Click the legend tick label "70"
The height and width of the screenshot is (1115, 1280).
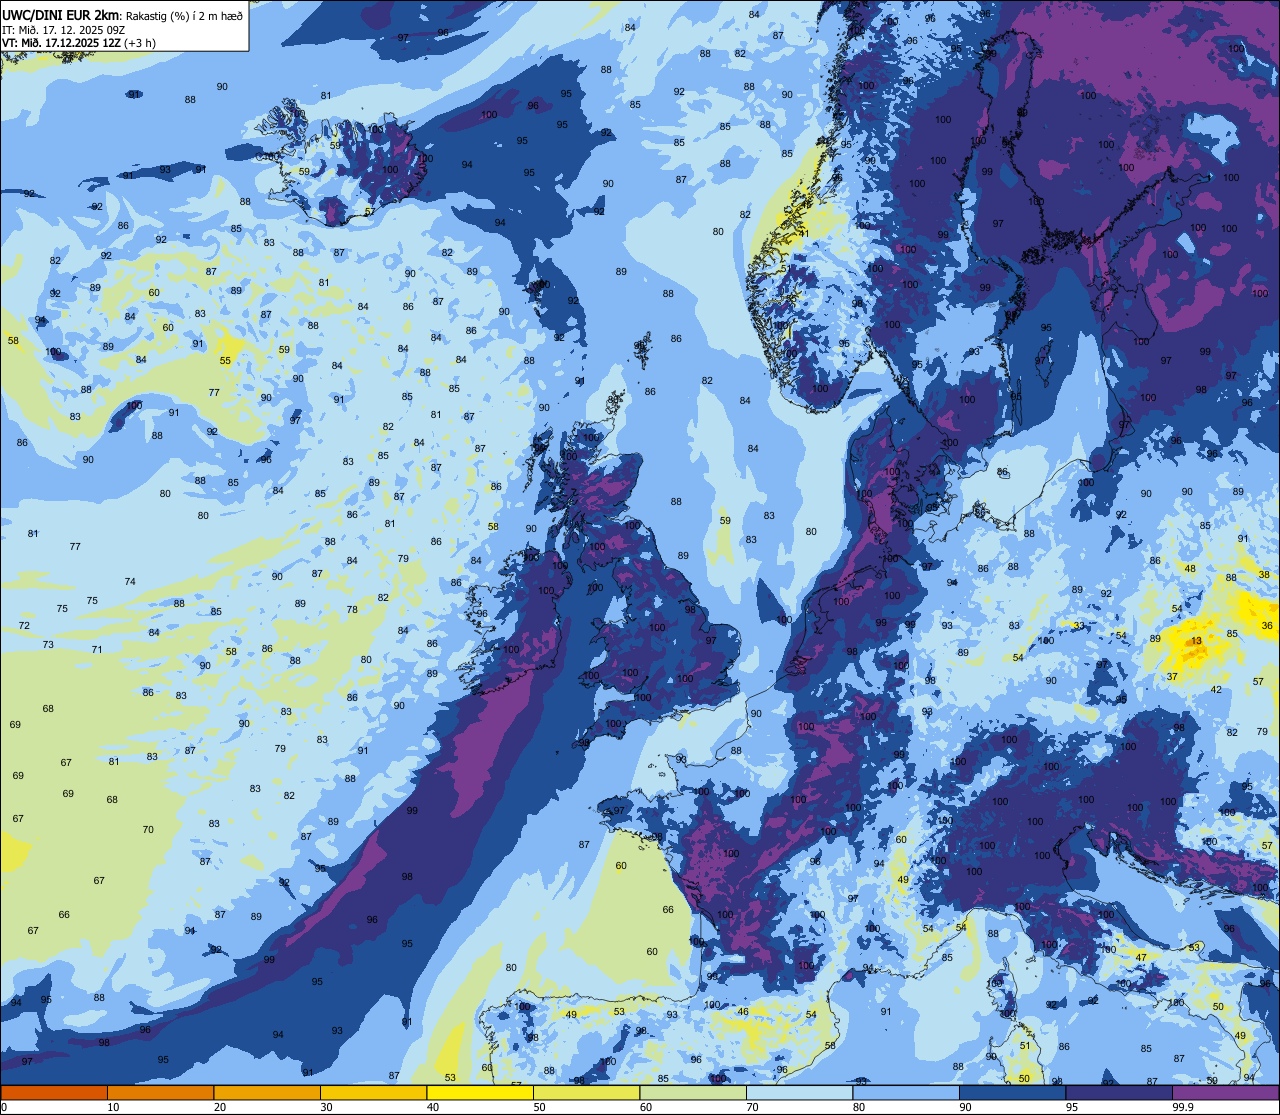[753, 1107]
